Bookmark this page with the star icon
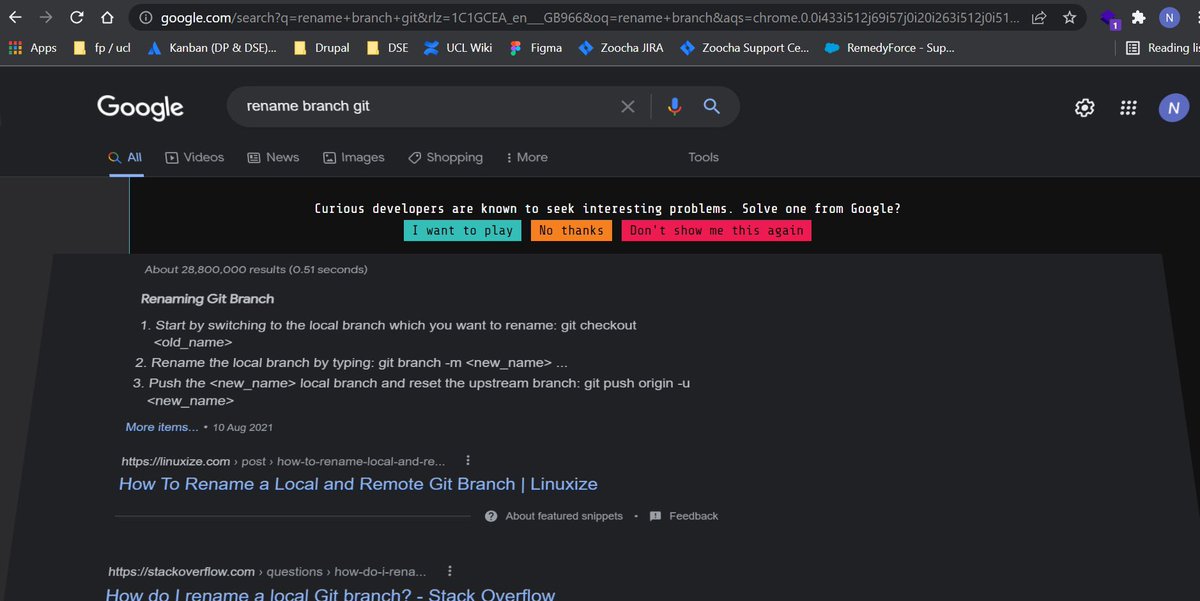This screenshot has width=1200, height=601. click(1069, 17)
